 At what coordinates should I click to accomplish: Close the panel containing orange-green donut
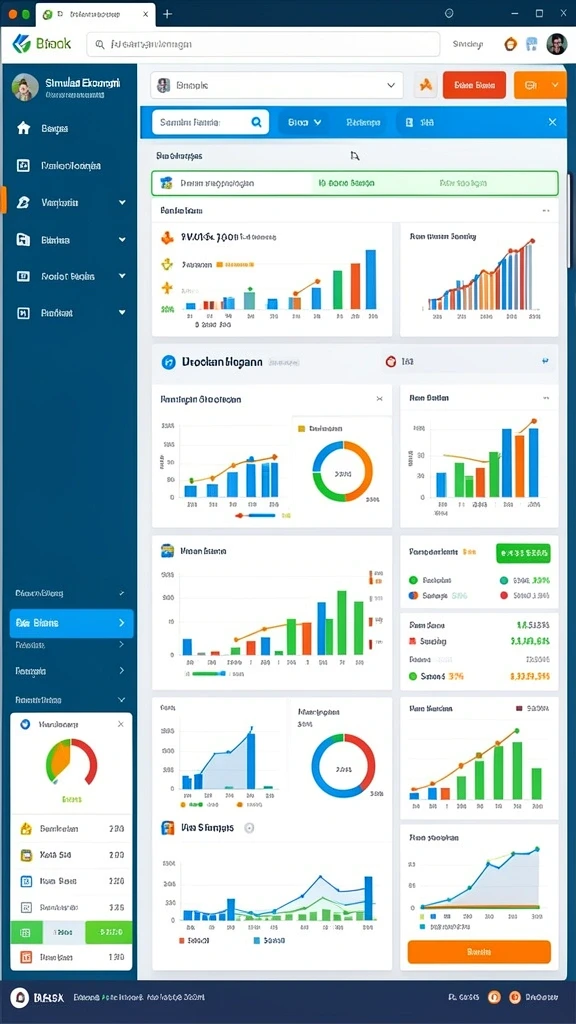click(379, 398)
